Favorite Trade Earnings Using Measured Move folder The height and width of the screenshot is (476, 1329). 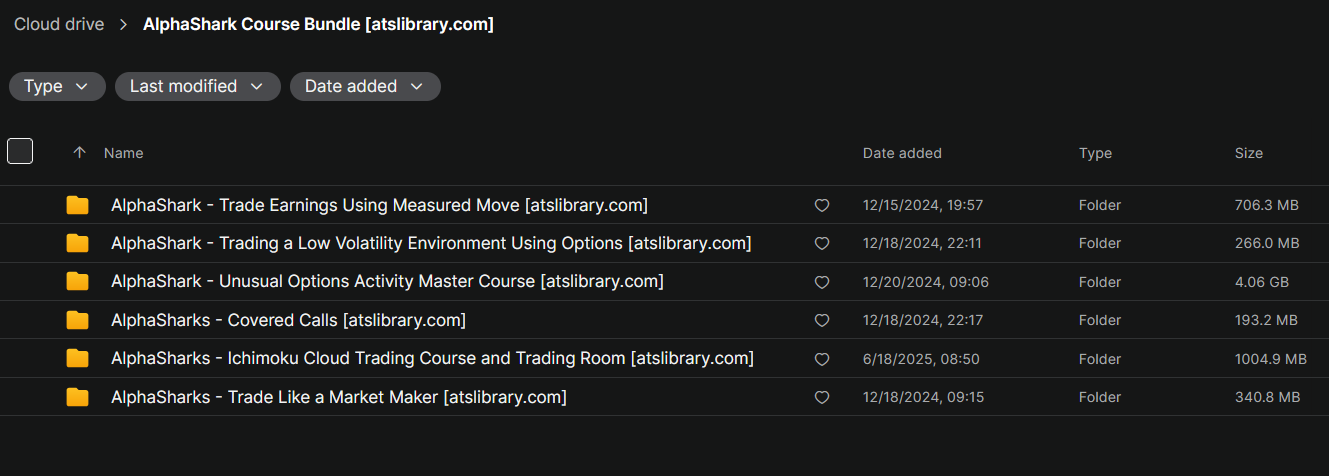[822, 206]
